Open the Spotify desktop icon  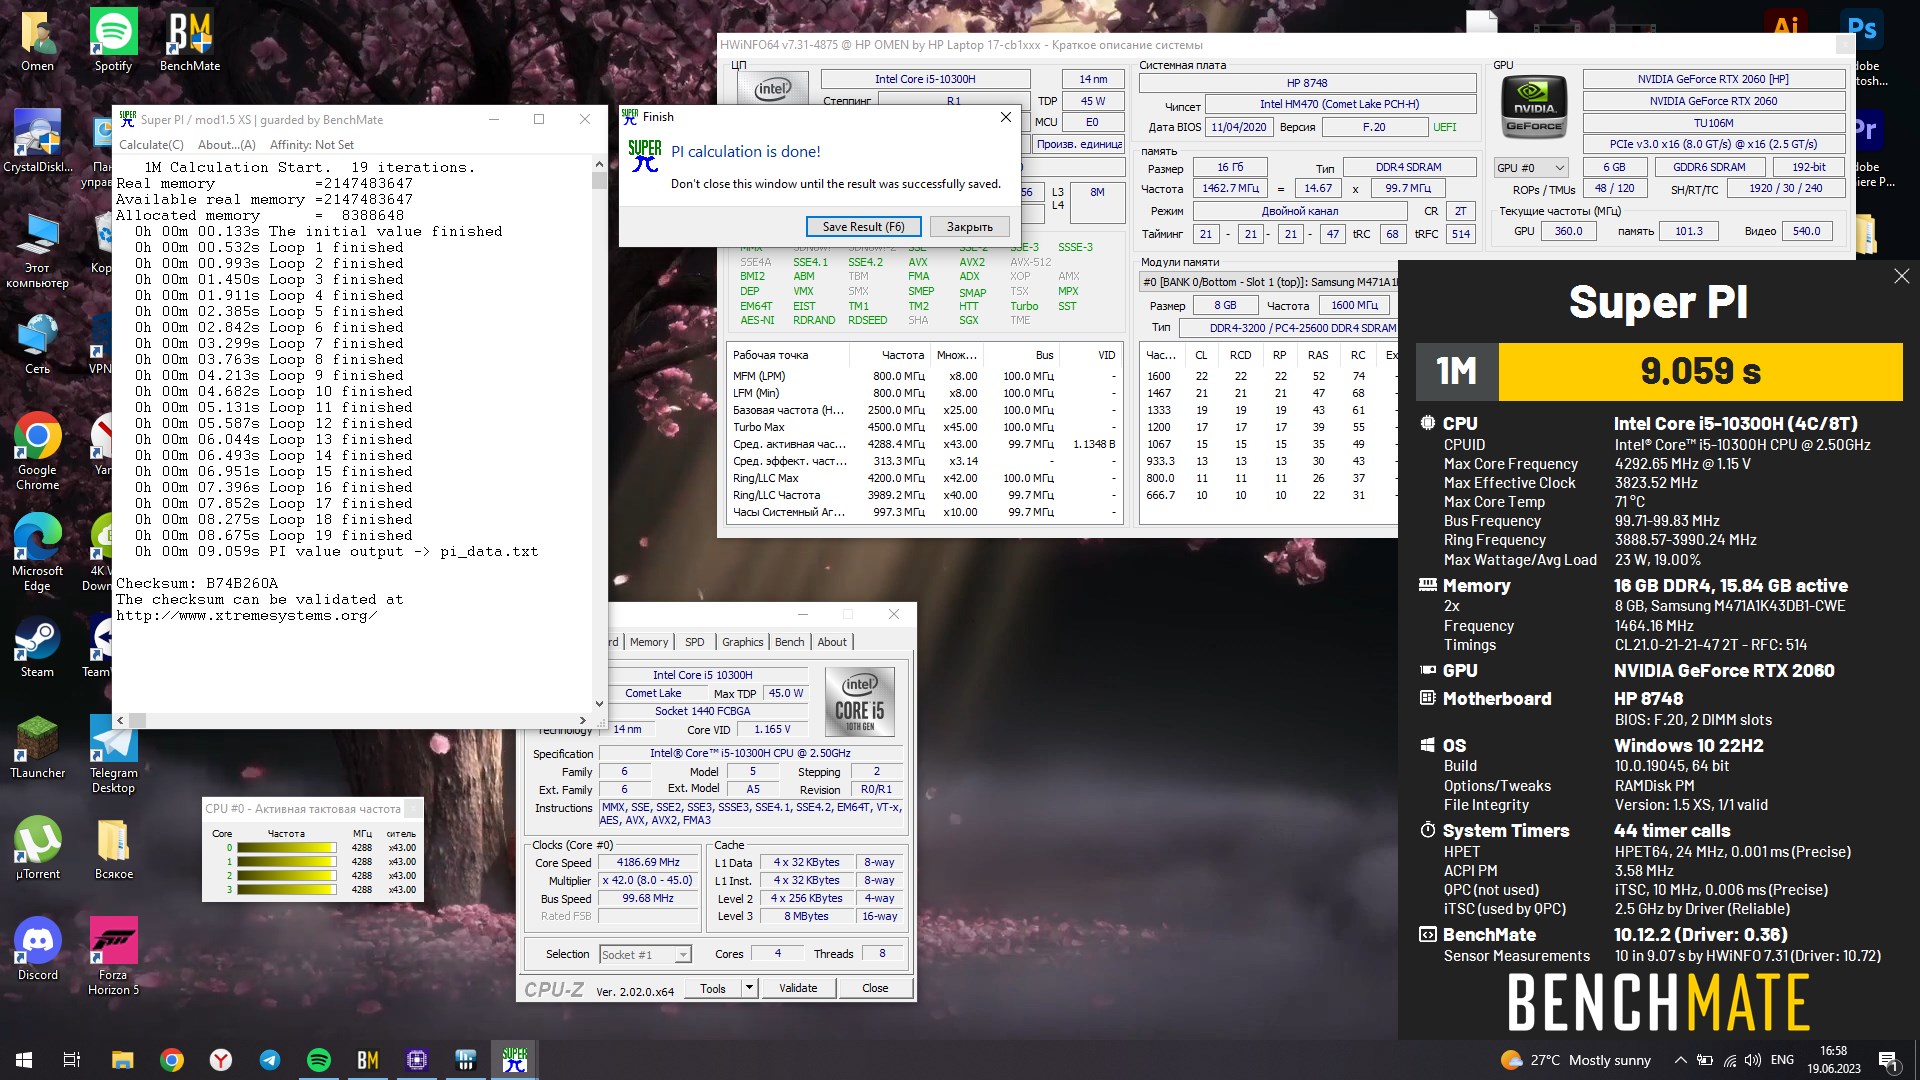click(113, 41)
